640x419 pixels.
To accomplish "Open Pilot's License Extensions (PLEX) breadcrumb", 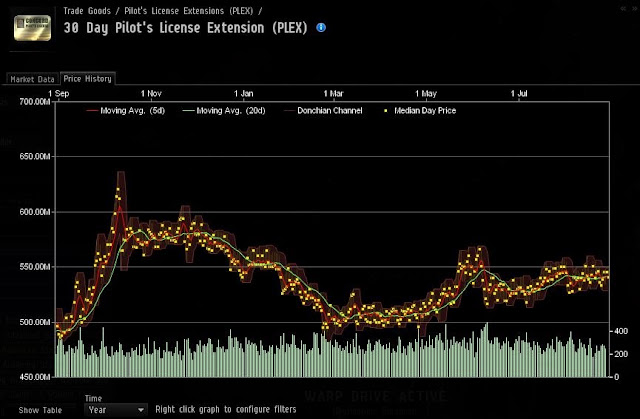I will tap(189, 11).
